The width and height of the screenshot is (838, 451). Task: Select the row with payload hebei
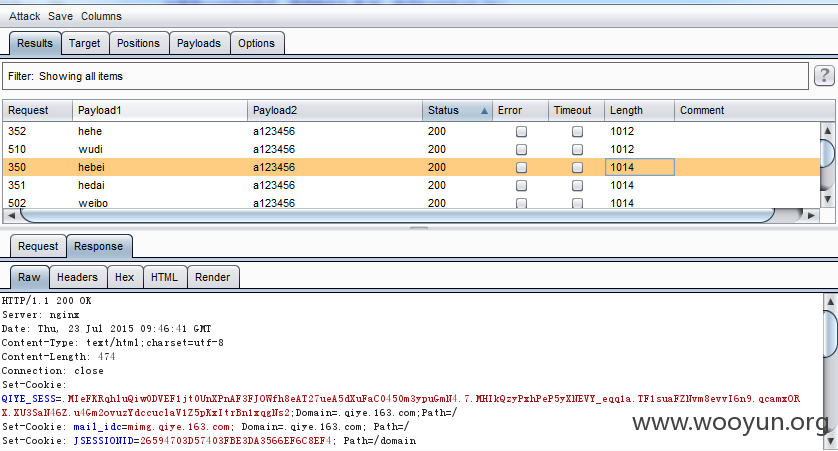411,167
